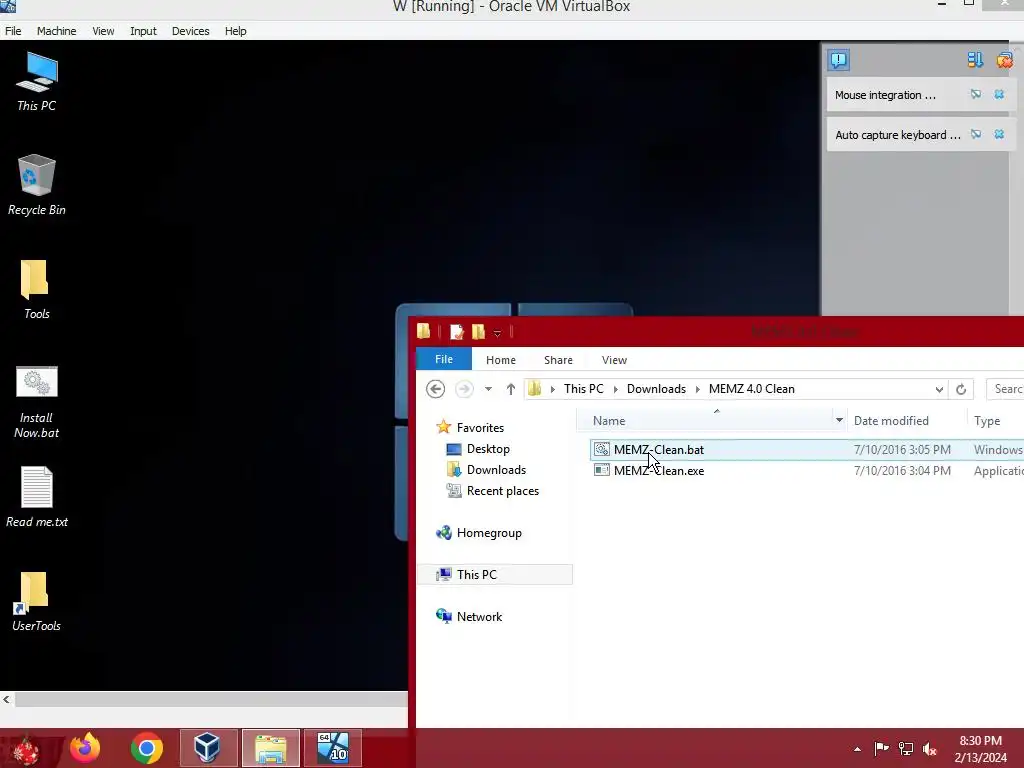The height and width of the screenshot is (768, 1024).
Task: Click the Mouse integration notification text
Action: tap(885, 95)
